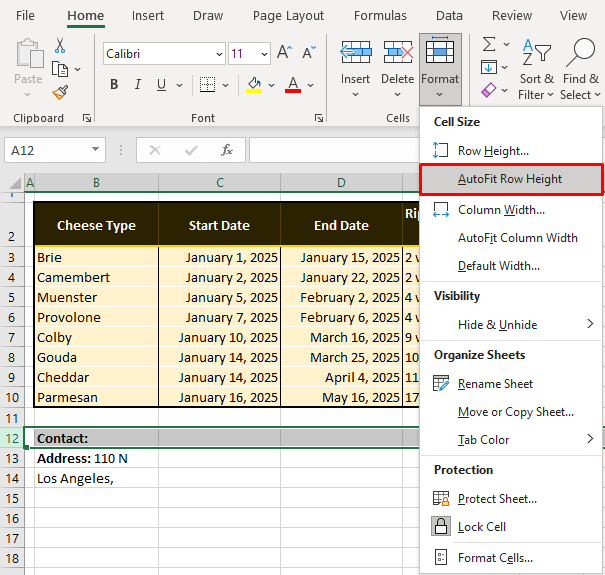Click the Insert Function fx icon
Image resolution: width=605 pixels, height=575 pixels.
[x=227, y=150]
